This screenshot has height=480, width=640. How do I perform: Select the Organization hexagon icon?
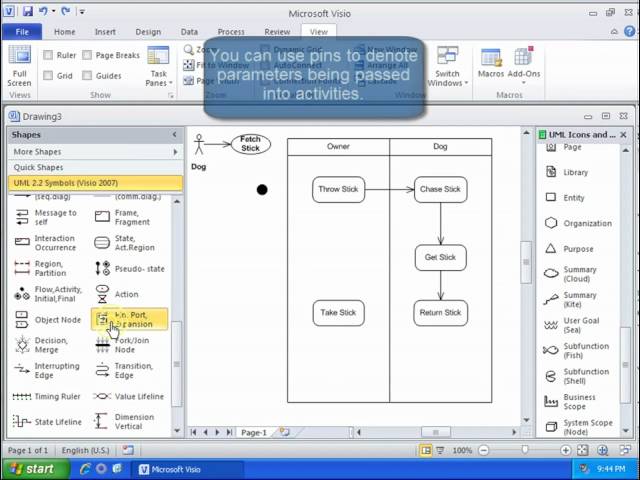[551, 223]
